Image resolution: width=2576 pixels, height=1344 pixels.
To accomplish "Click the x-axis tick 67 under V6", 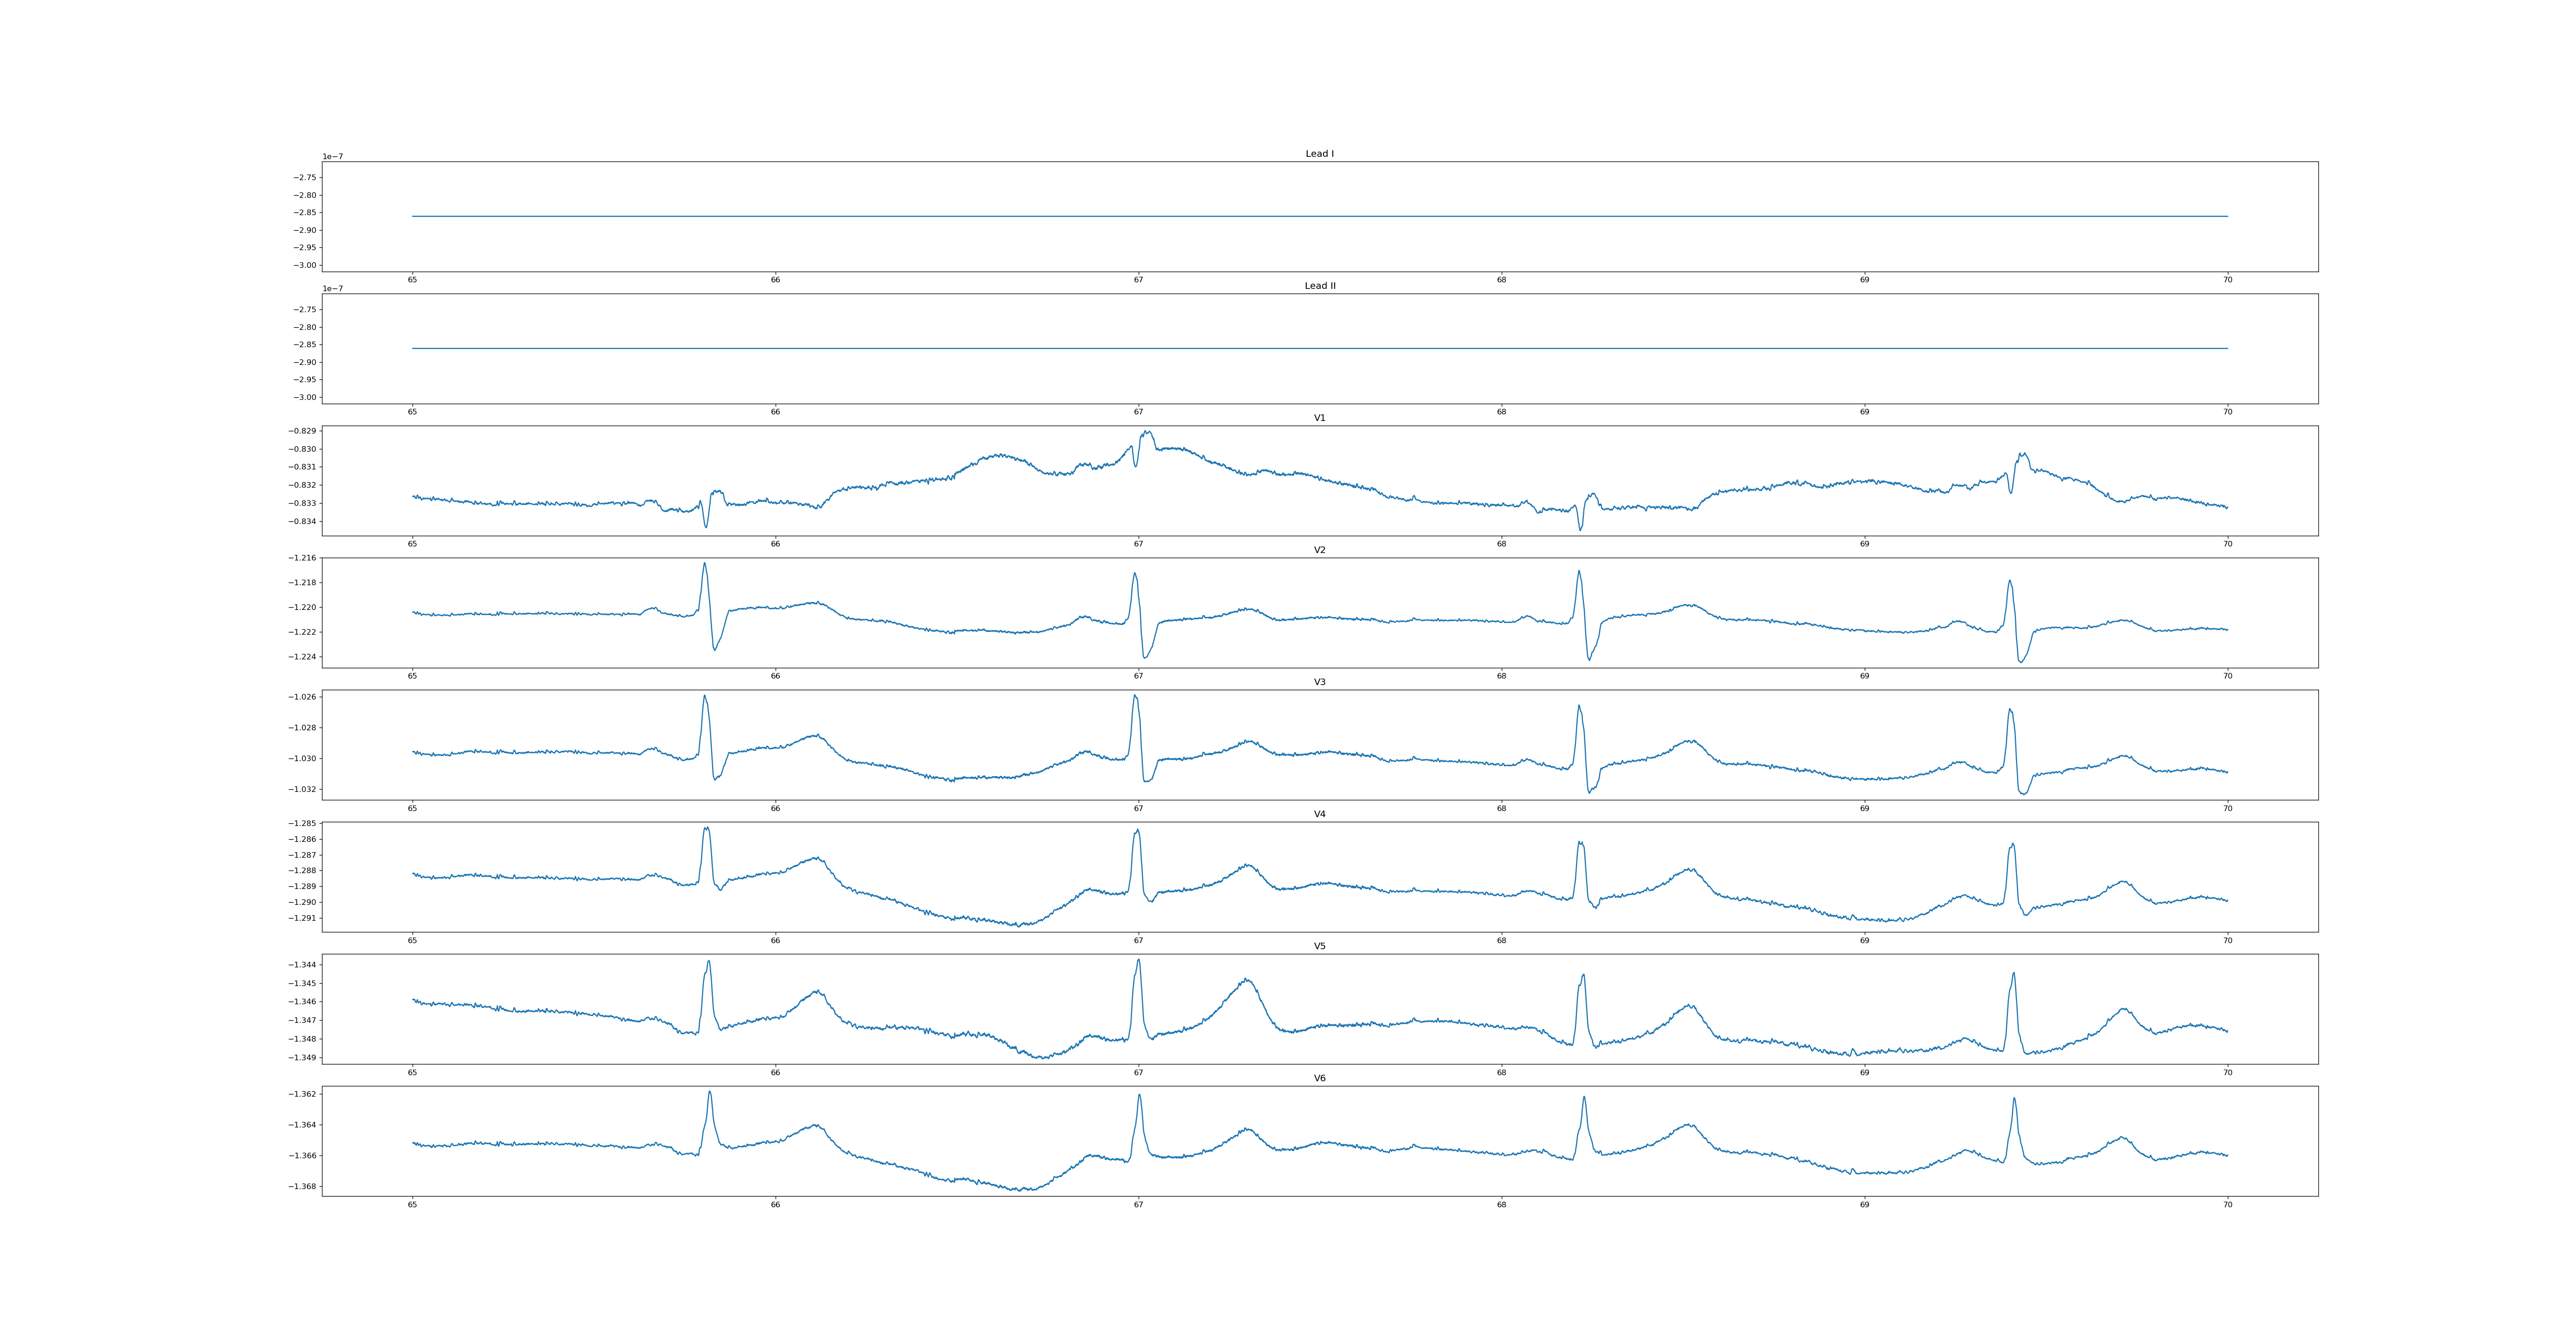I will [1138, 1205].
